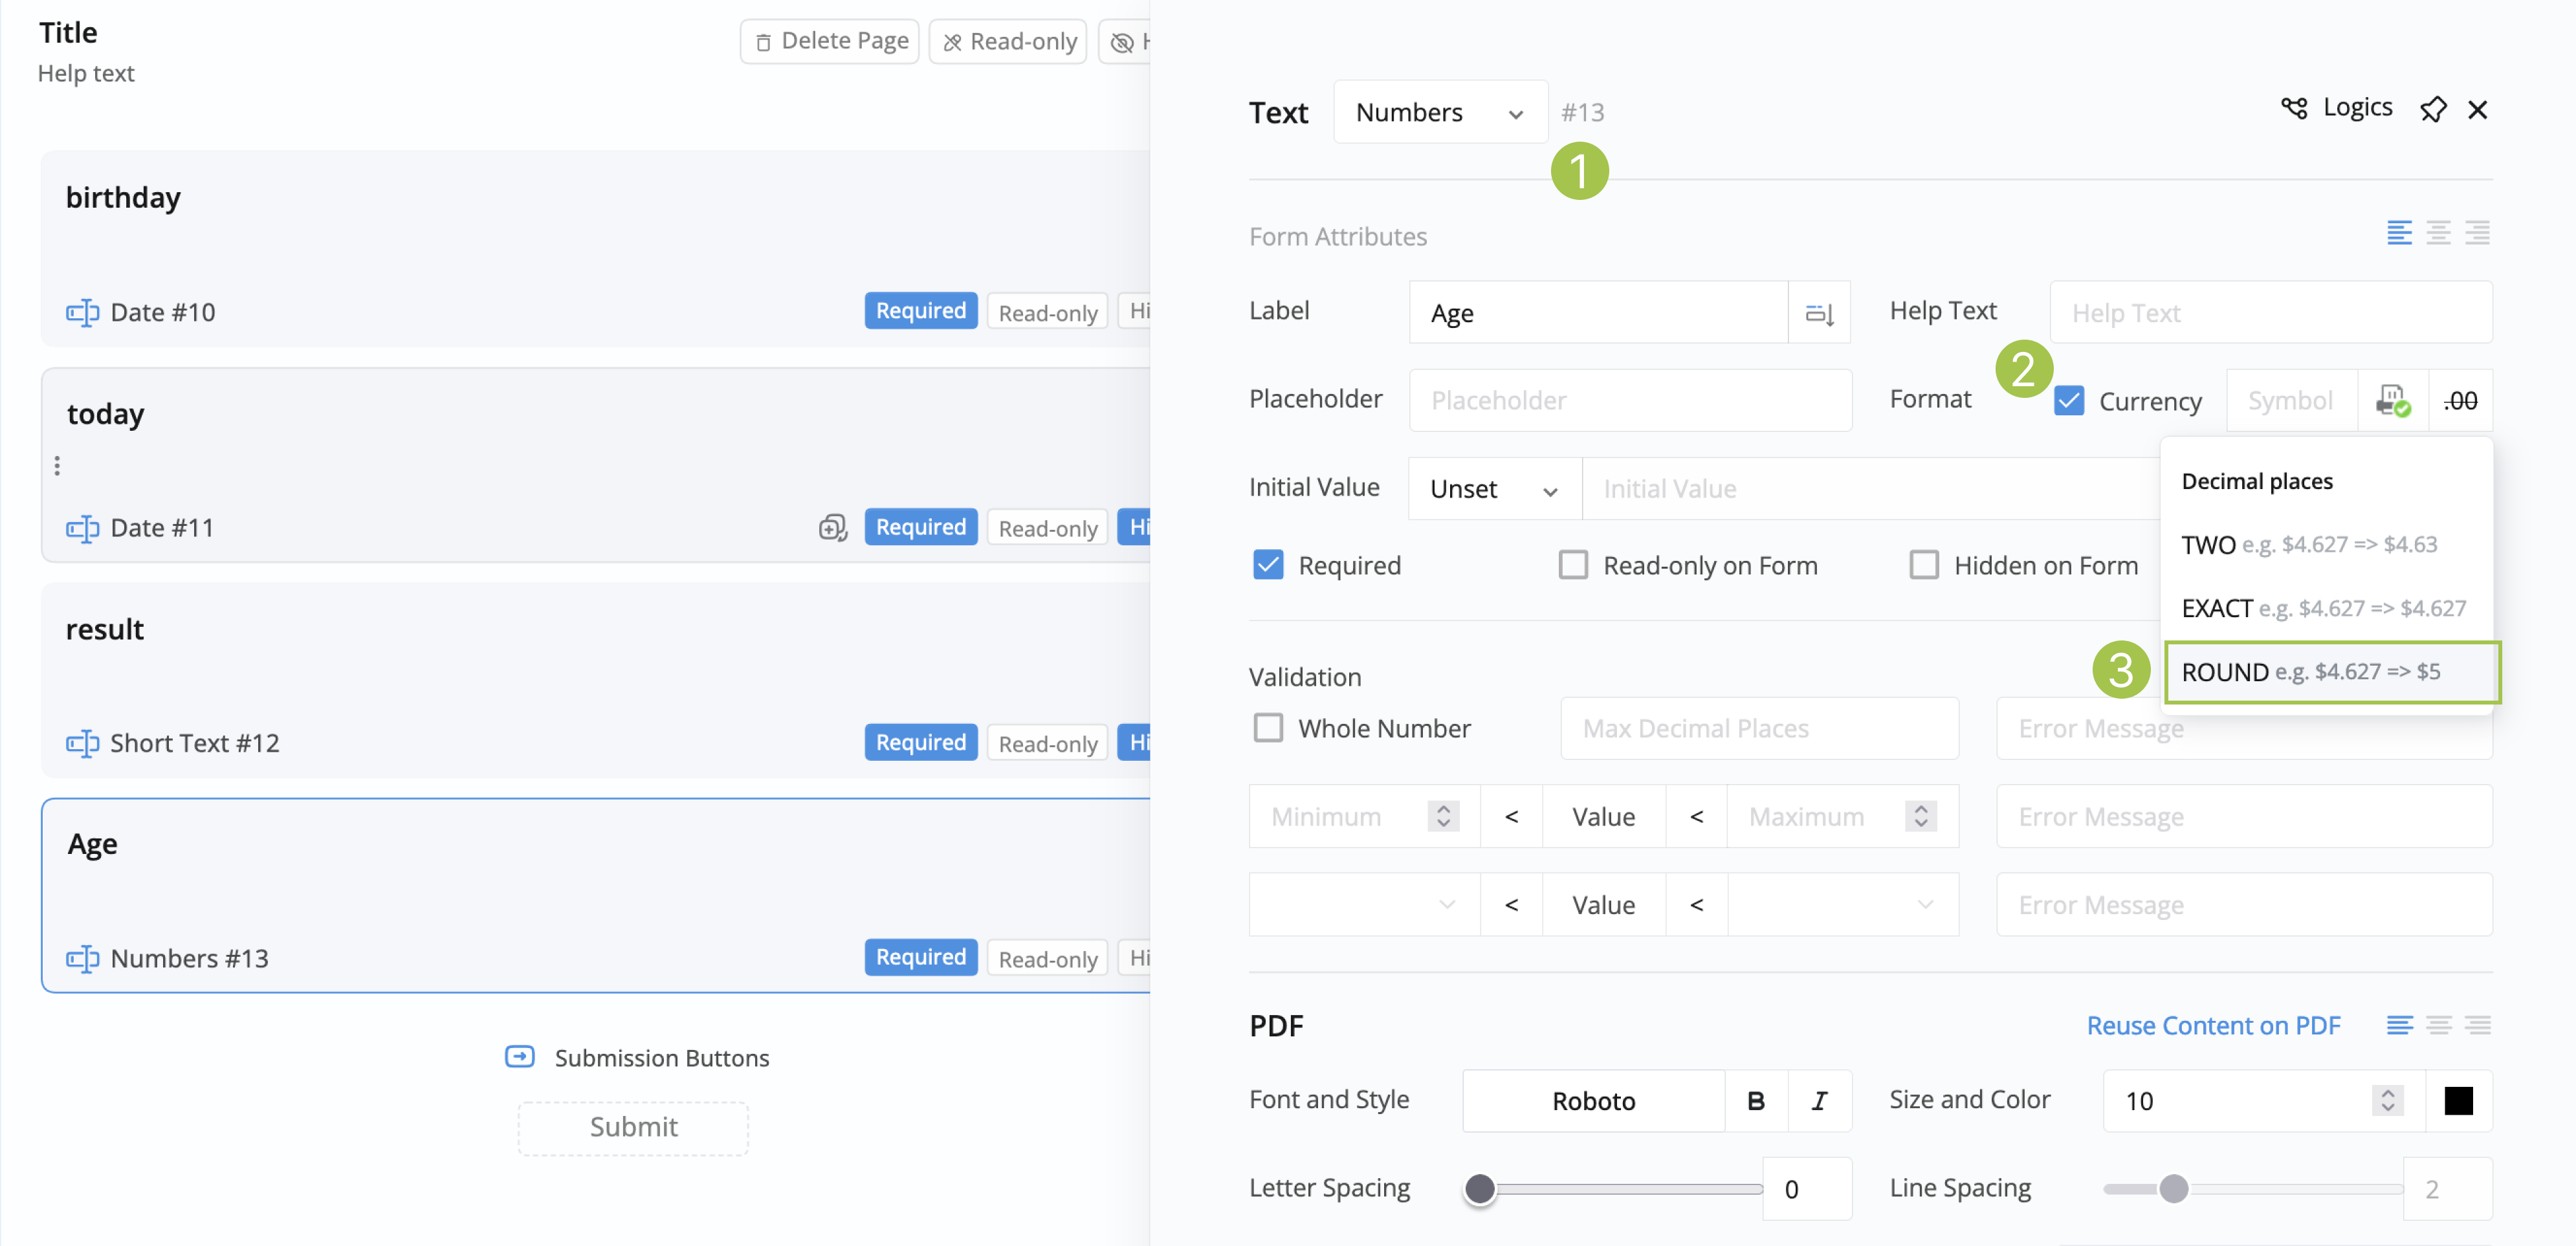Click Reuse Content on PDF link

[2213, 1025]
